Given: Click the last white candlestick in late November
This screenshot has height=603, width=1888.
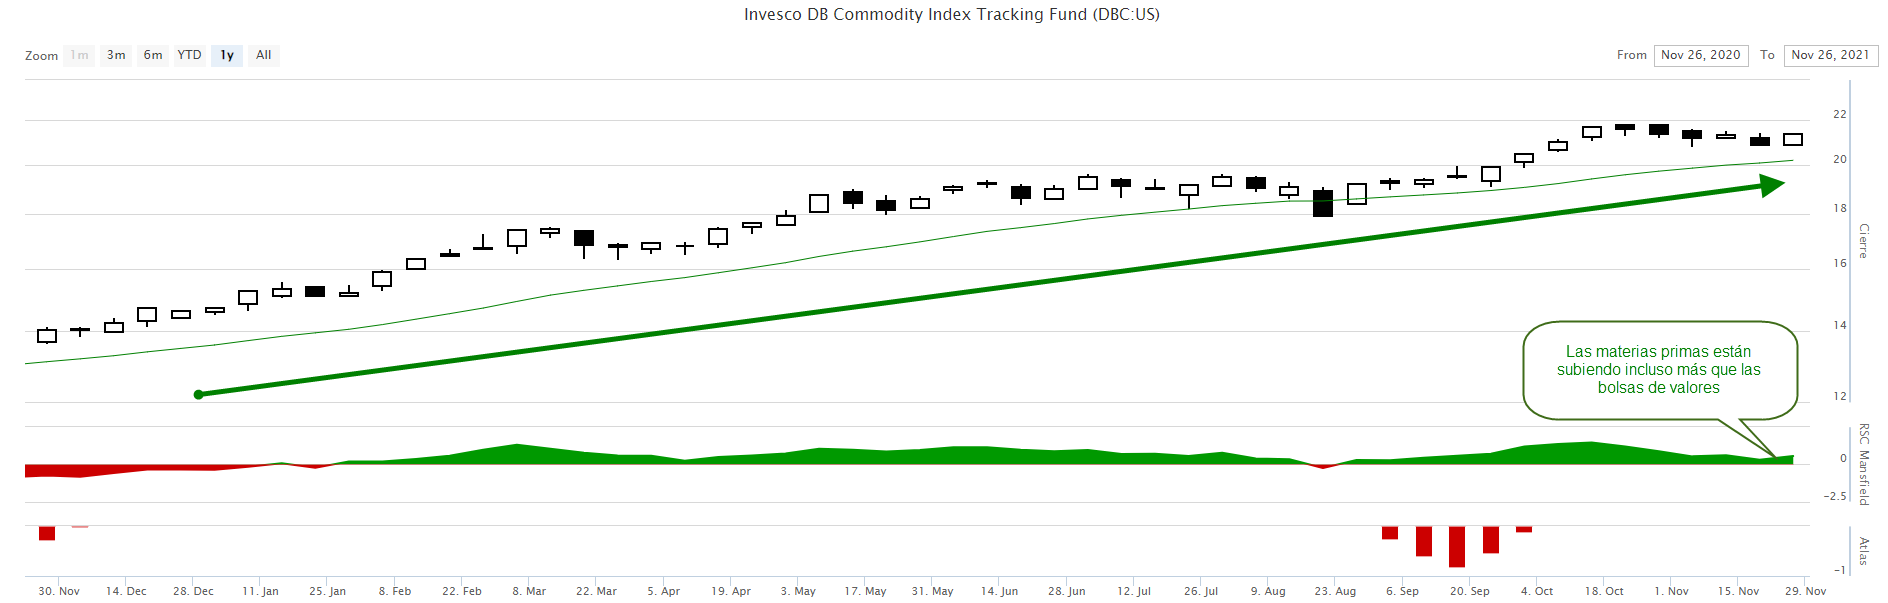Looking at the screenshot, I should tap(1792, 140).
